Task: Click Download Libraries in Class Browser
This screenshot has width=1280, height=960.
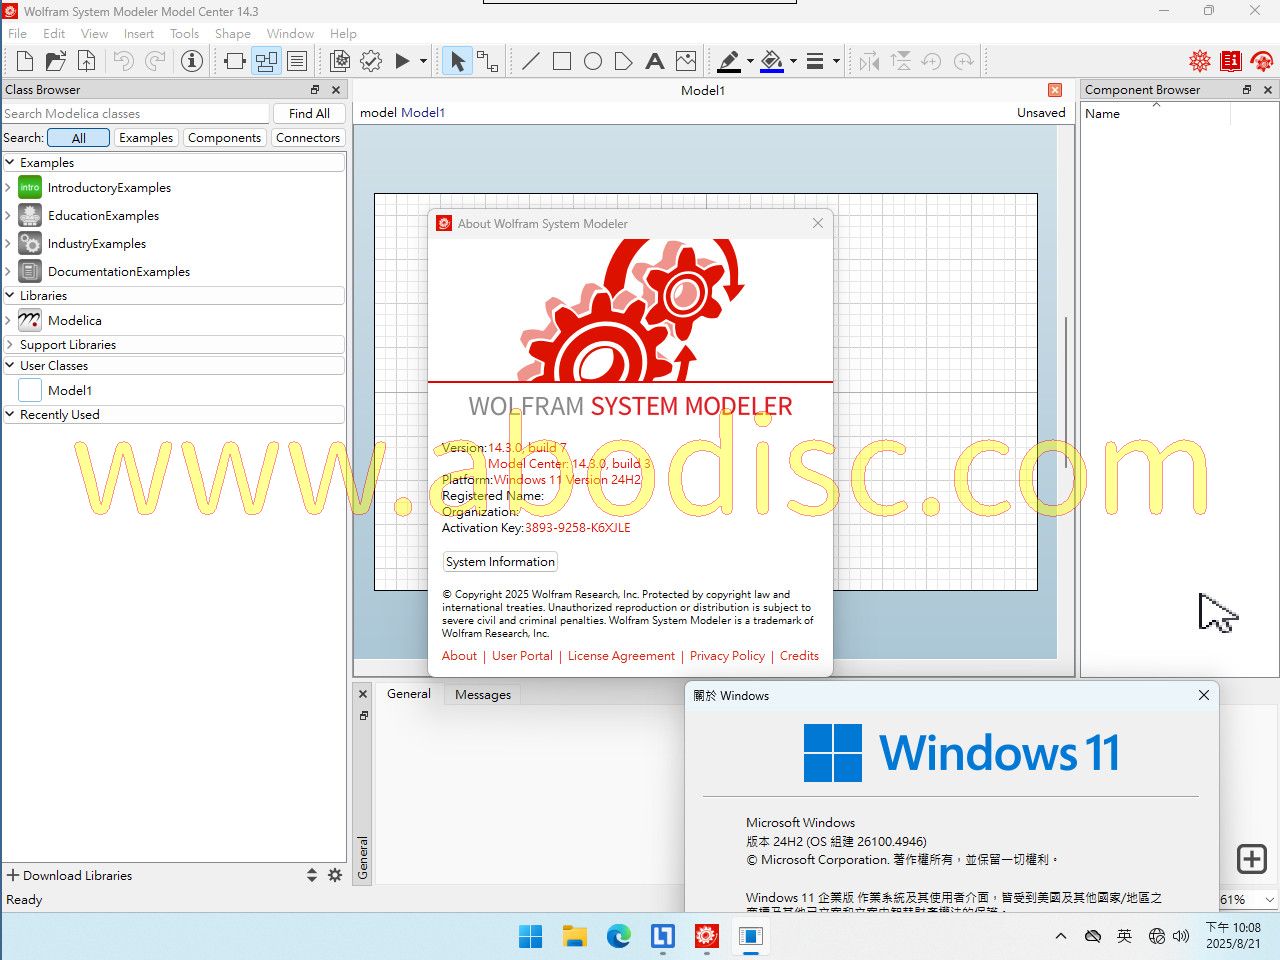Action: click(x=69, y=875)
